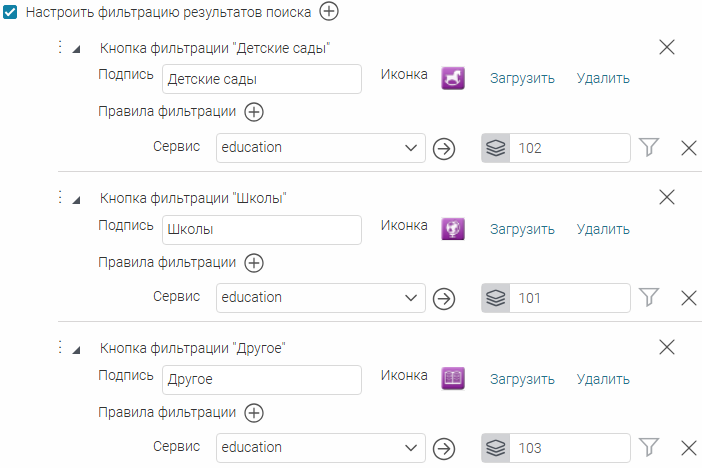Add a filtering rule for Детские сады

point(254,112)
